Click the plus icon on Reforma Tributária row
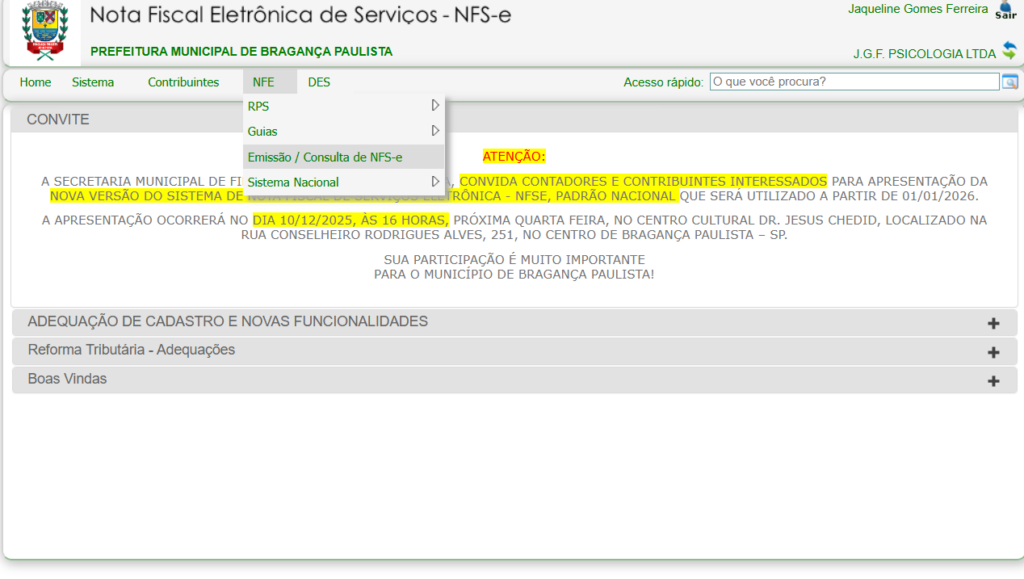 click(x=993, y=352)
